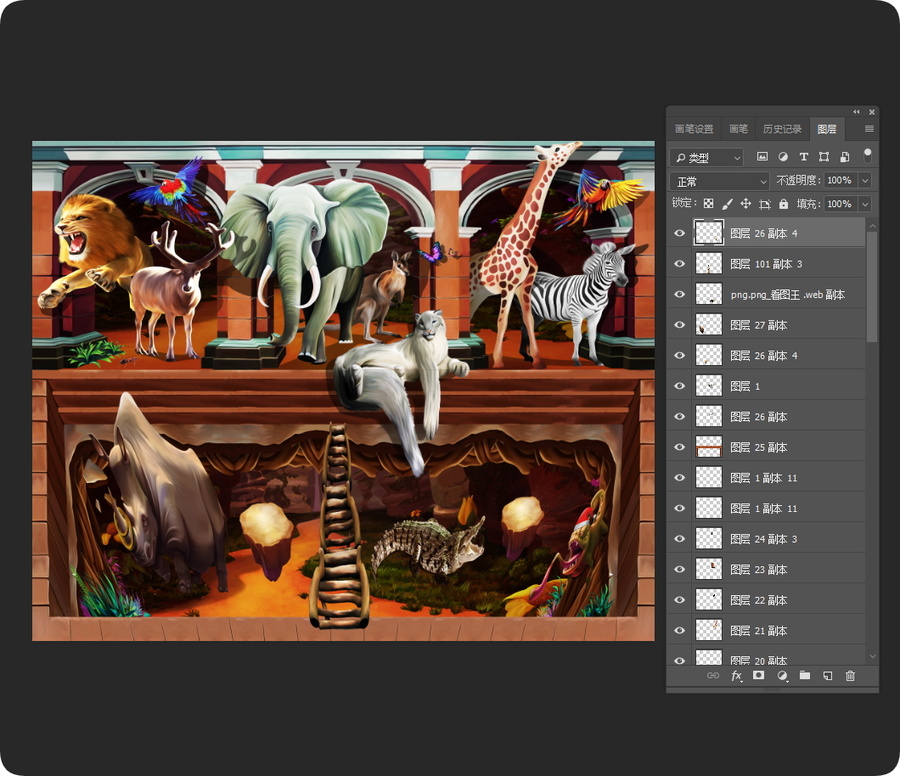The width and height of the screenshot is (900, 776).
Task: Click the thumbnail of 图层 101 副本 3
Action: 709,264
